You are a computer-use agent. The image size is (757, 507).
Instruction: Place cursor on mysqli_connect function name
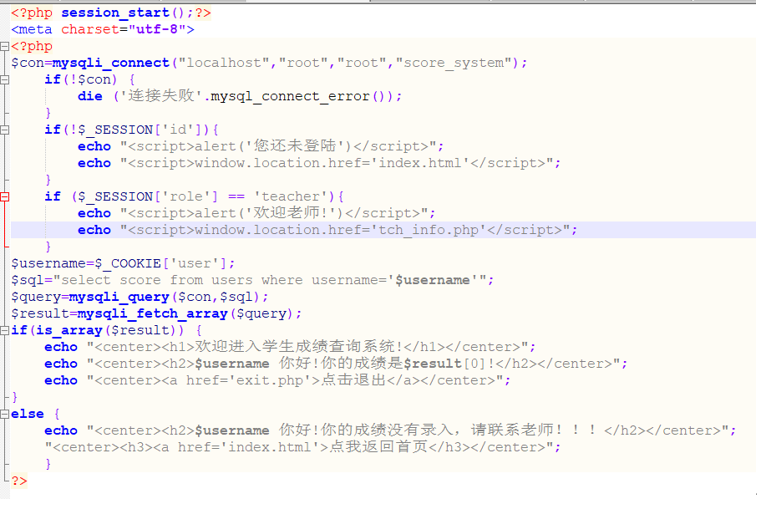(111, 63)
